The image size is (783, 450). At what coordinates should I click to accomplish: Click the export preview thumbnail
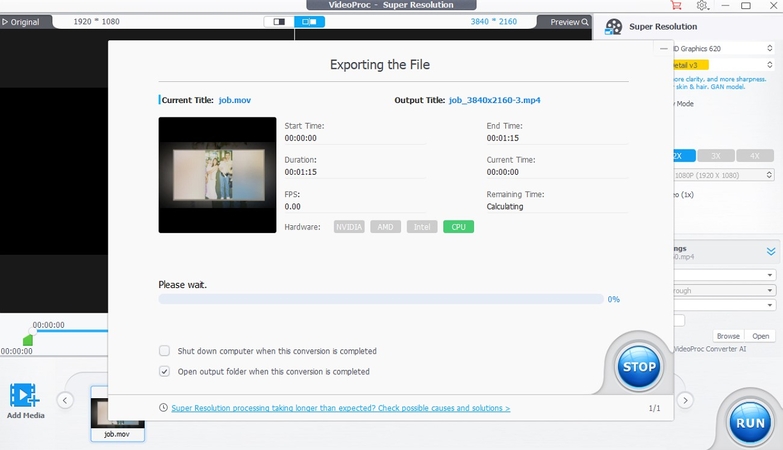217,175
